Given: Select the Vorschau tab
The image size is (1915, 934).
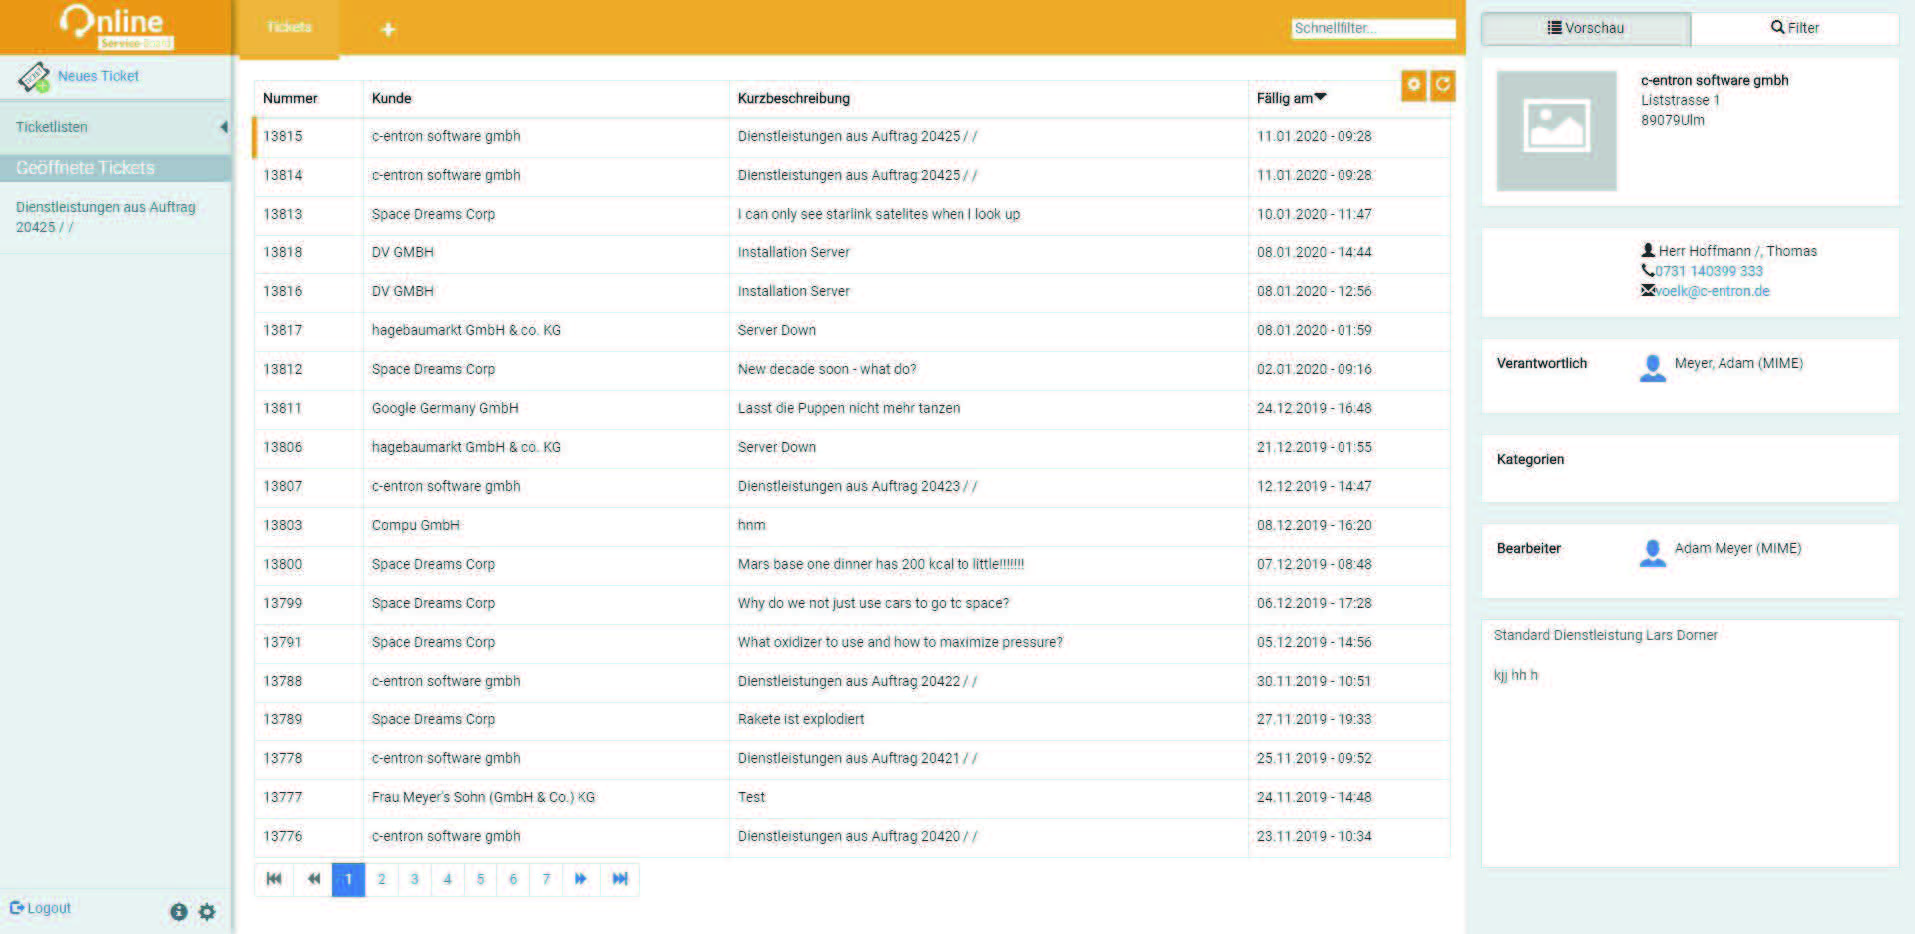Looking at the screenshot, I should [1586, 28].
